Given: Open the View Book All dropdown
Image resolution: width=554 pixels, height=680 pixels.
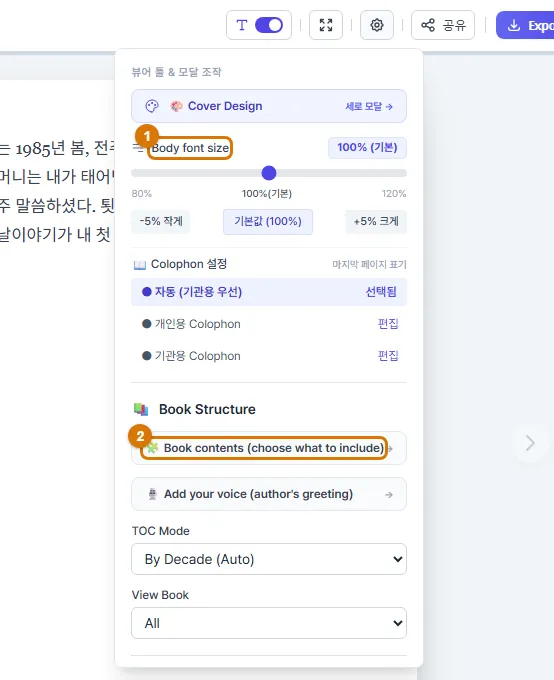Looking at the screenshot, I should pos(269,623).
